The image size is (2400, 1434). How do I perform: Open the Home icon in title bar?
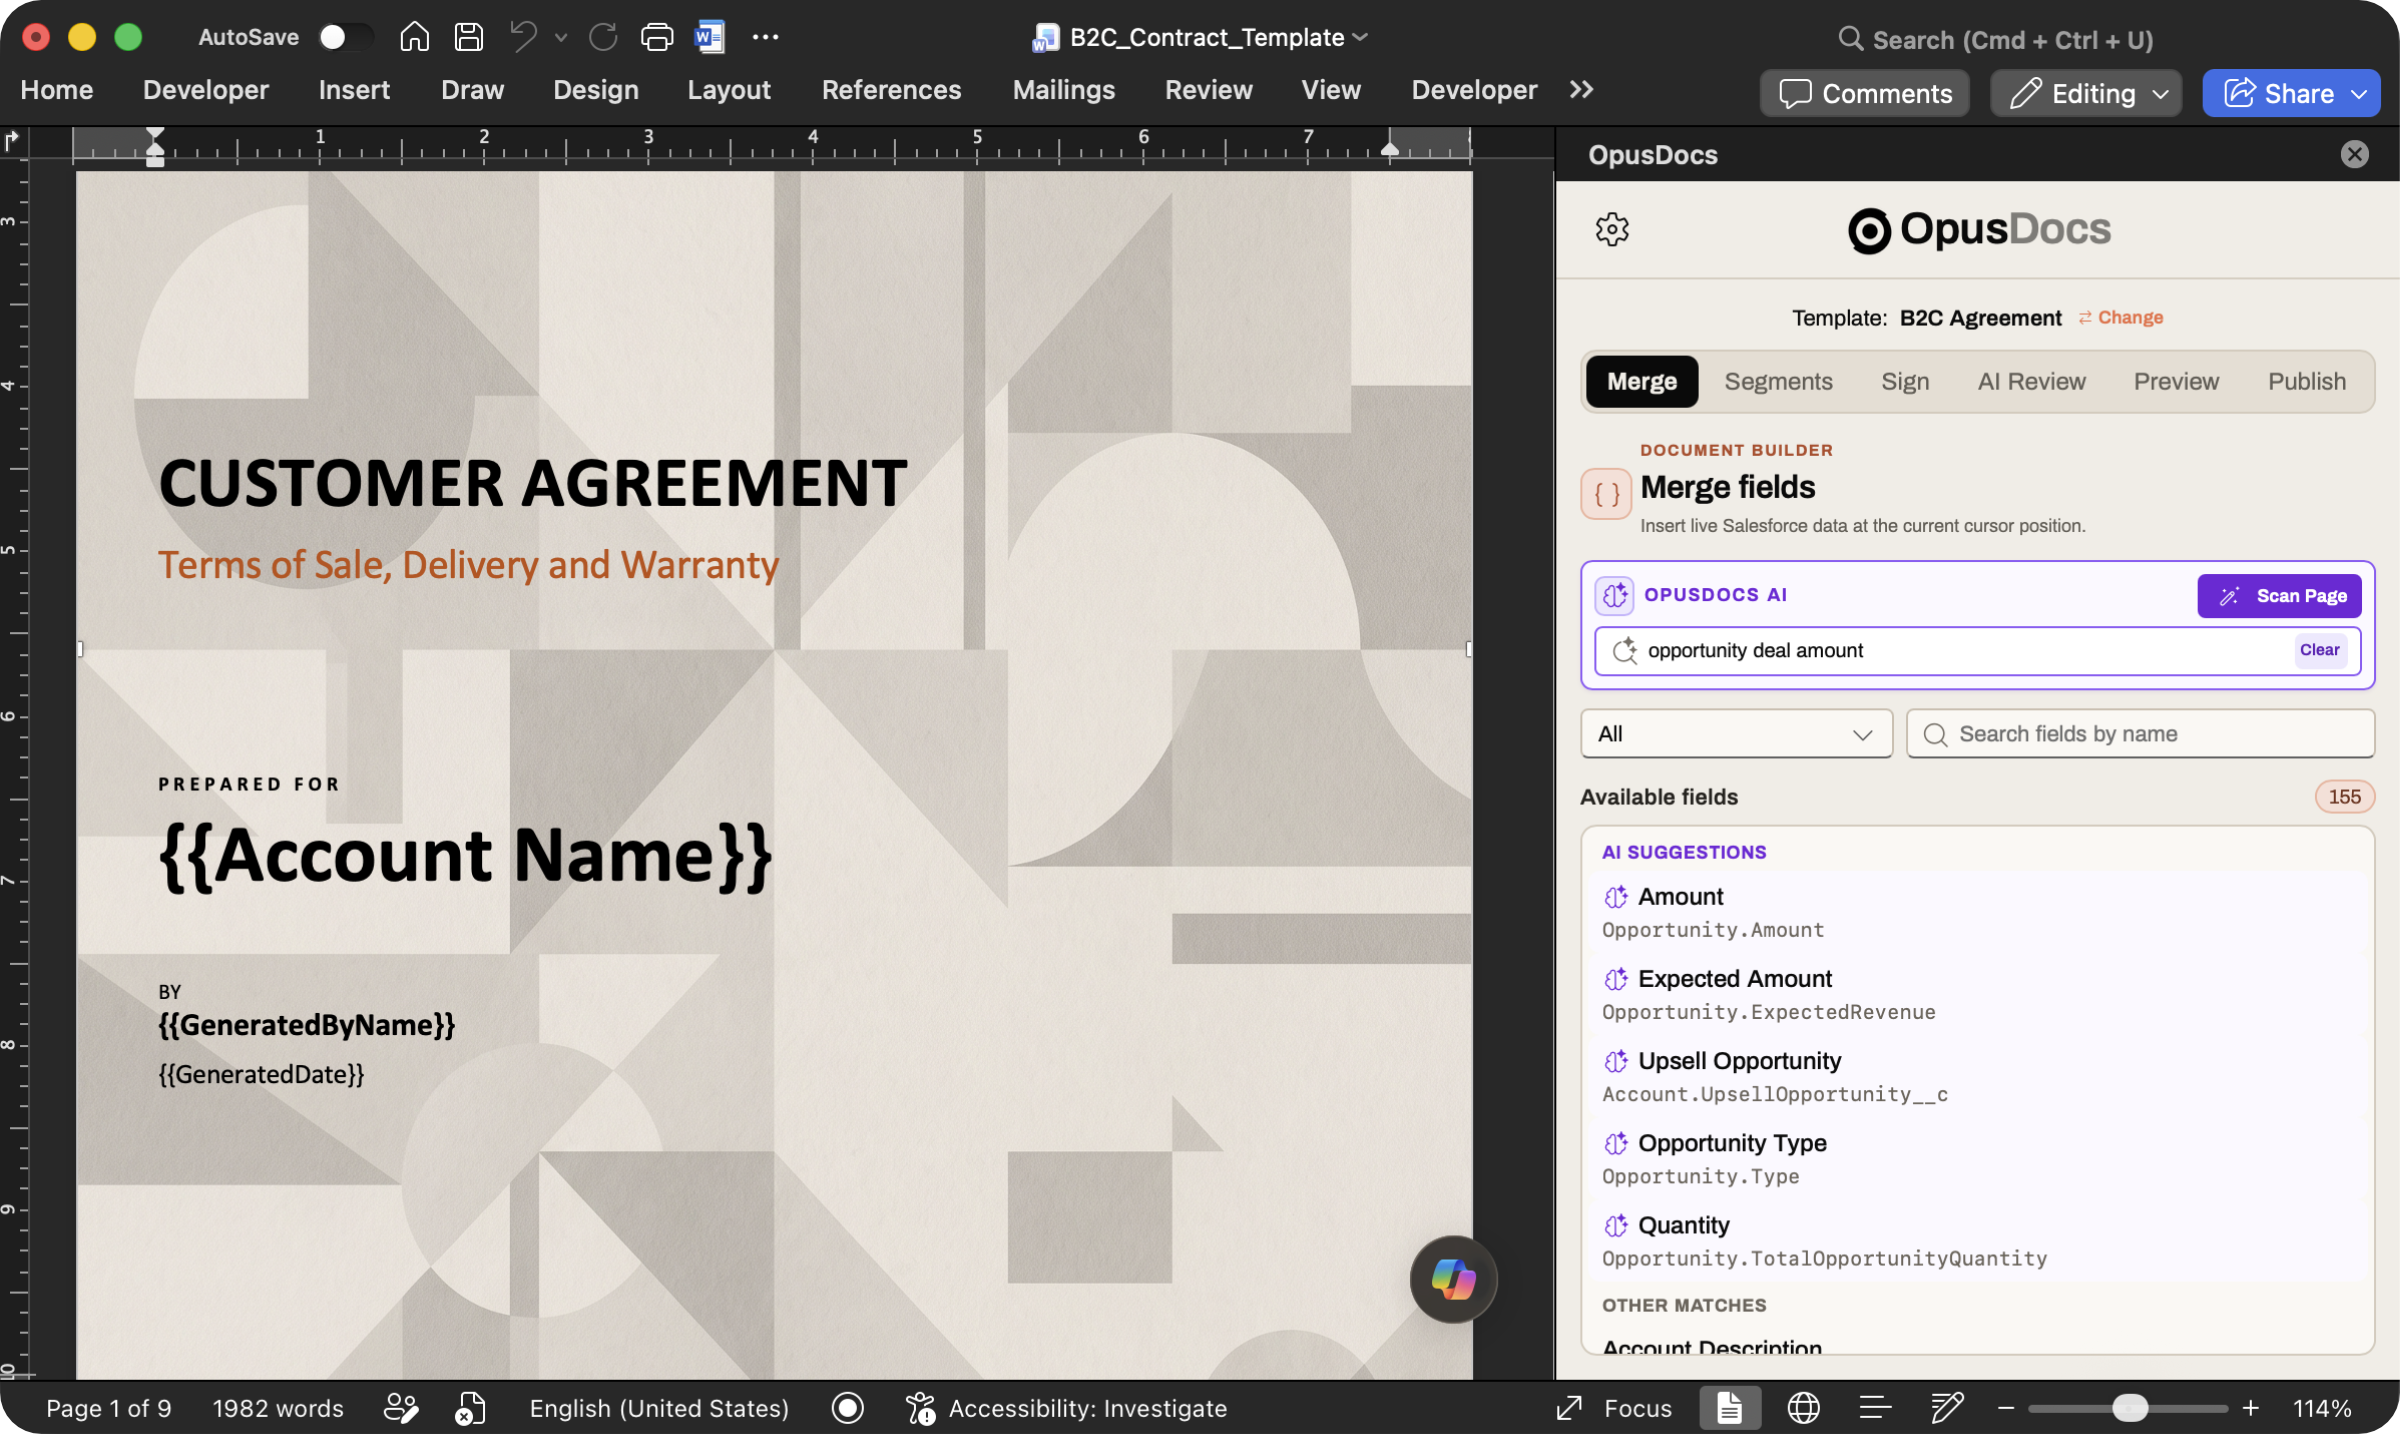click(x=414, y=37)
